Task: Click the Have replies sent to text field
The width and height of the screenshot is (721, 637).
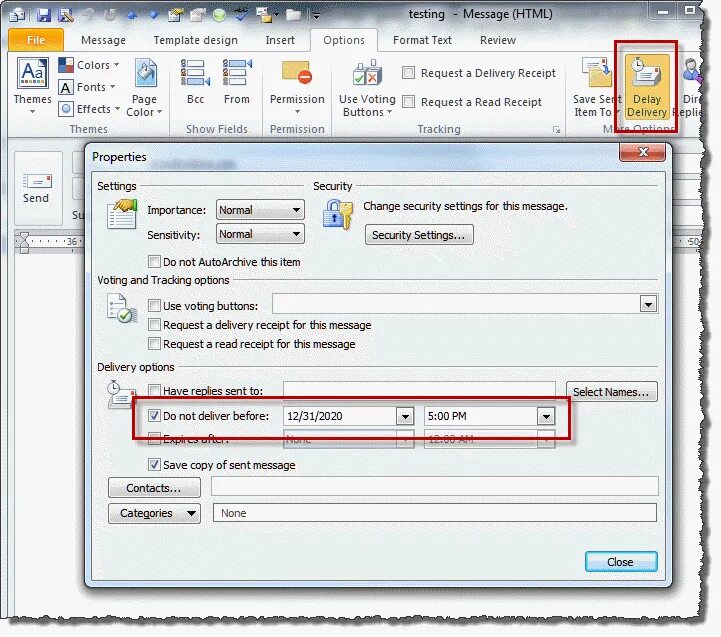Action: click(x=419, y=390)
